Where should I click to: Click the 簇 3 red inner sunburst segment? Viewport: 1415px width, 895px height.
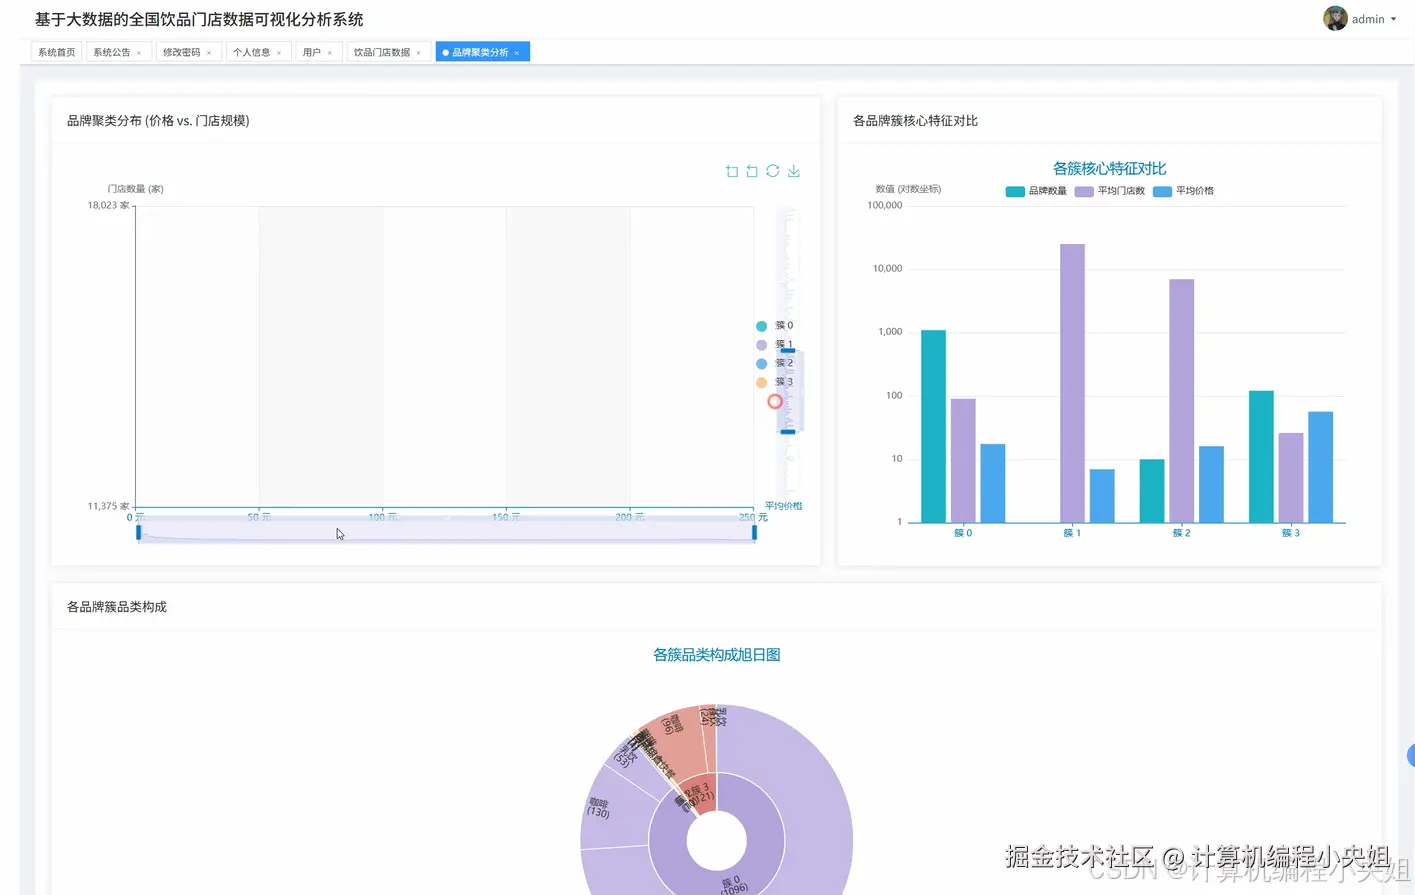[701, 792]
